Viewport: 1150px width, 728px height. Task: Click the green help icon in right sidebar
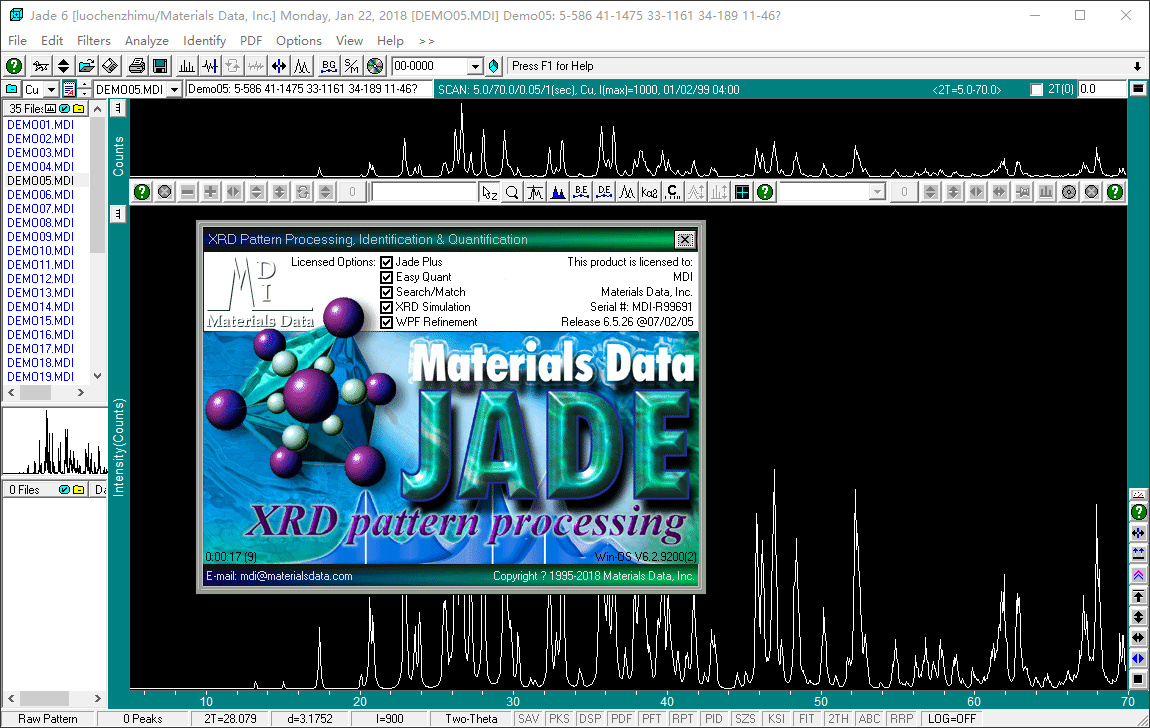[x=1138, y=512]
